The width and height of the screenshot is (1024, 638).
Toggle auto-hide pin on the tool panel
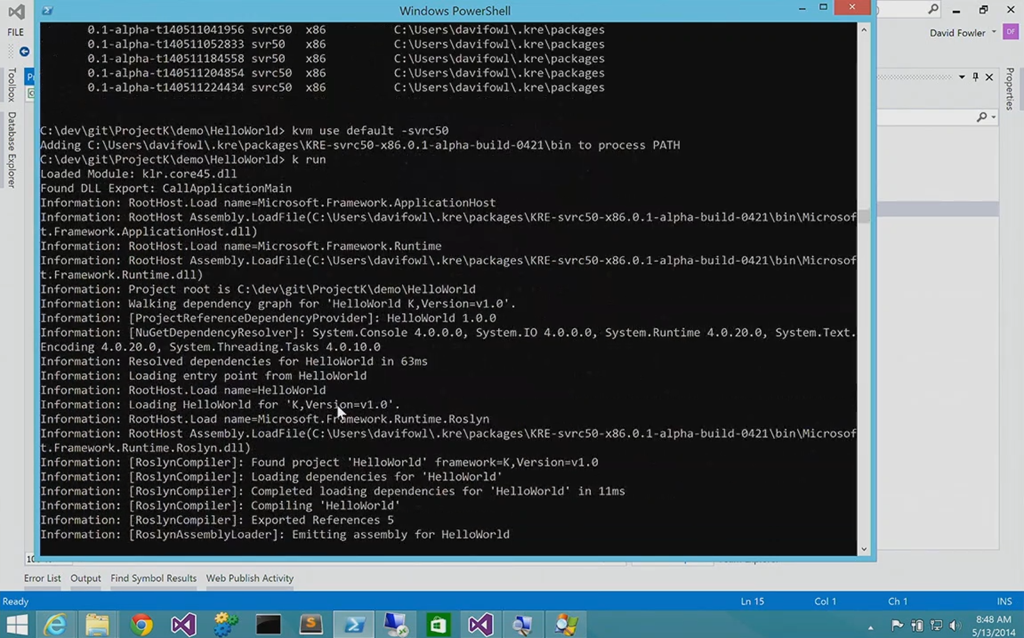[976, 77]
